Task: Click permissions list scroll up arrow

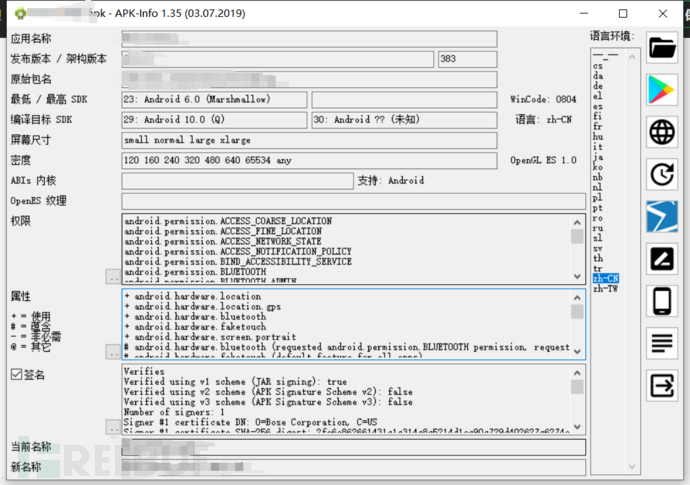Action: coord(577,222)
